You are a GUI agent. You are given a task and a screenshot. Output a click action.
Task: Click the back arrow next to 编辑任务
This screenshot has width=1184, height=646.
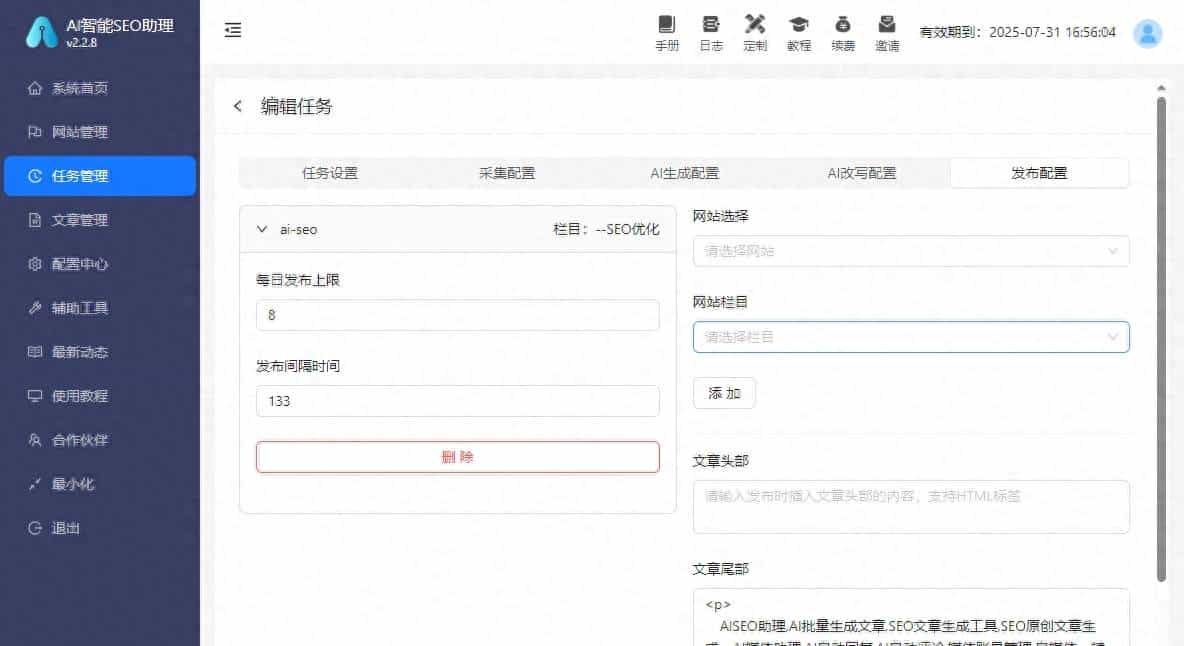coord(237,106)
